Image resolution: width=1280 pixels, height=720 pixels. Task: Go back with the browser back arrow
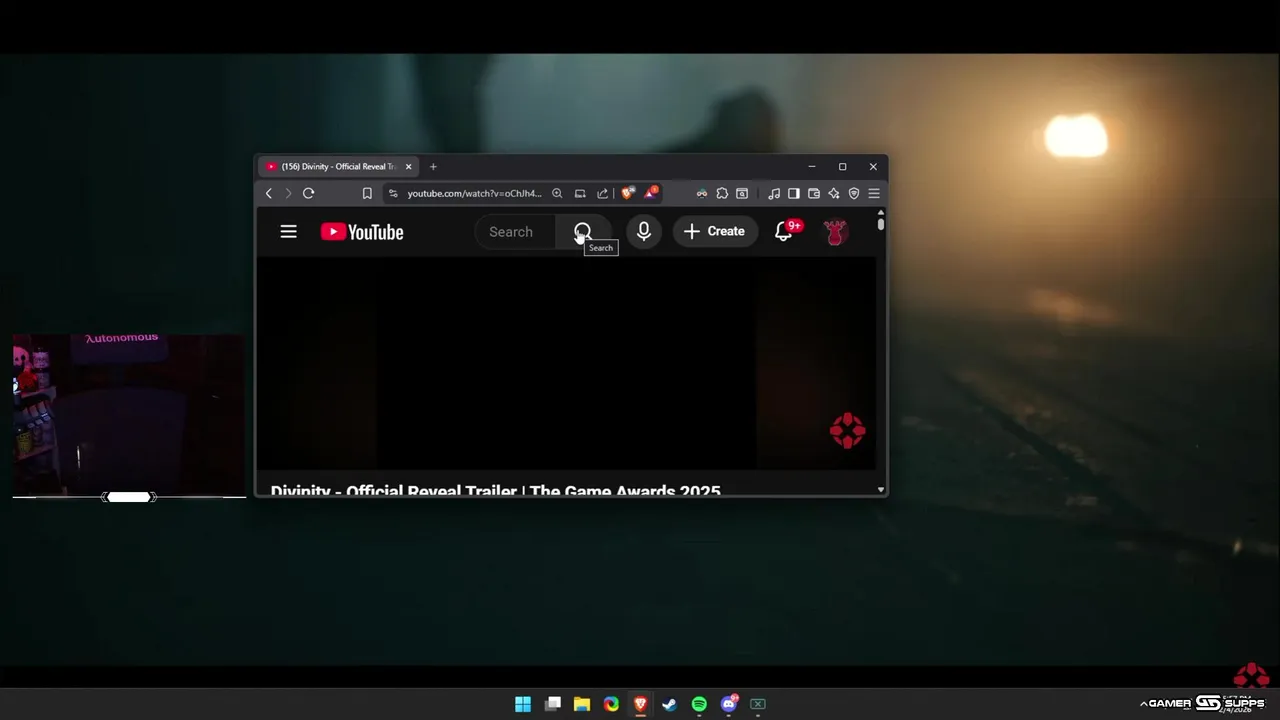tap(269, 193)
